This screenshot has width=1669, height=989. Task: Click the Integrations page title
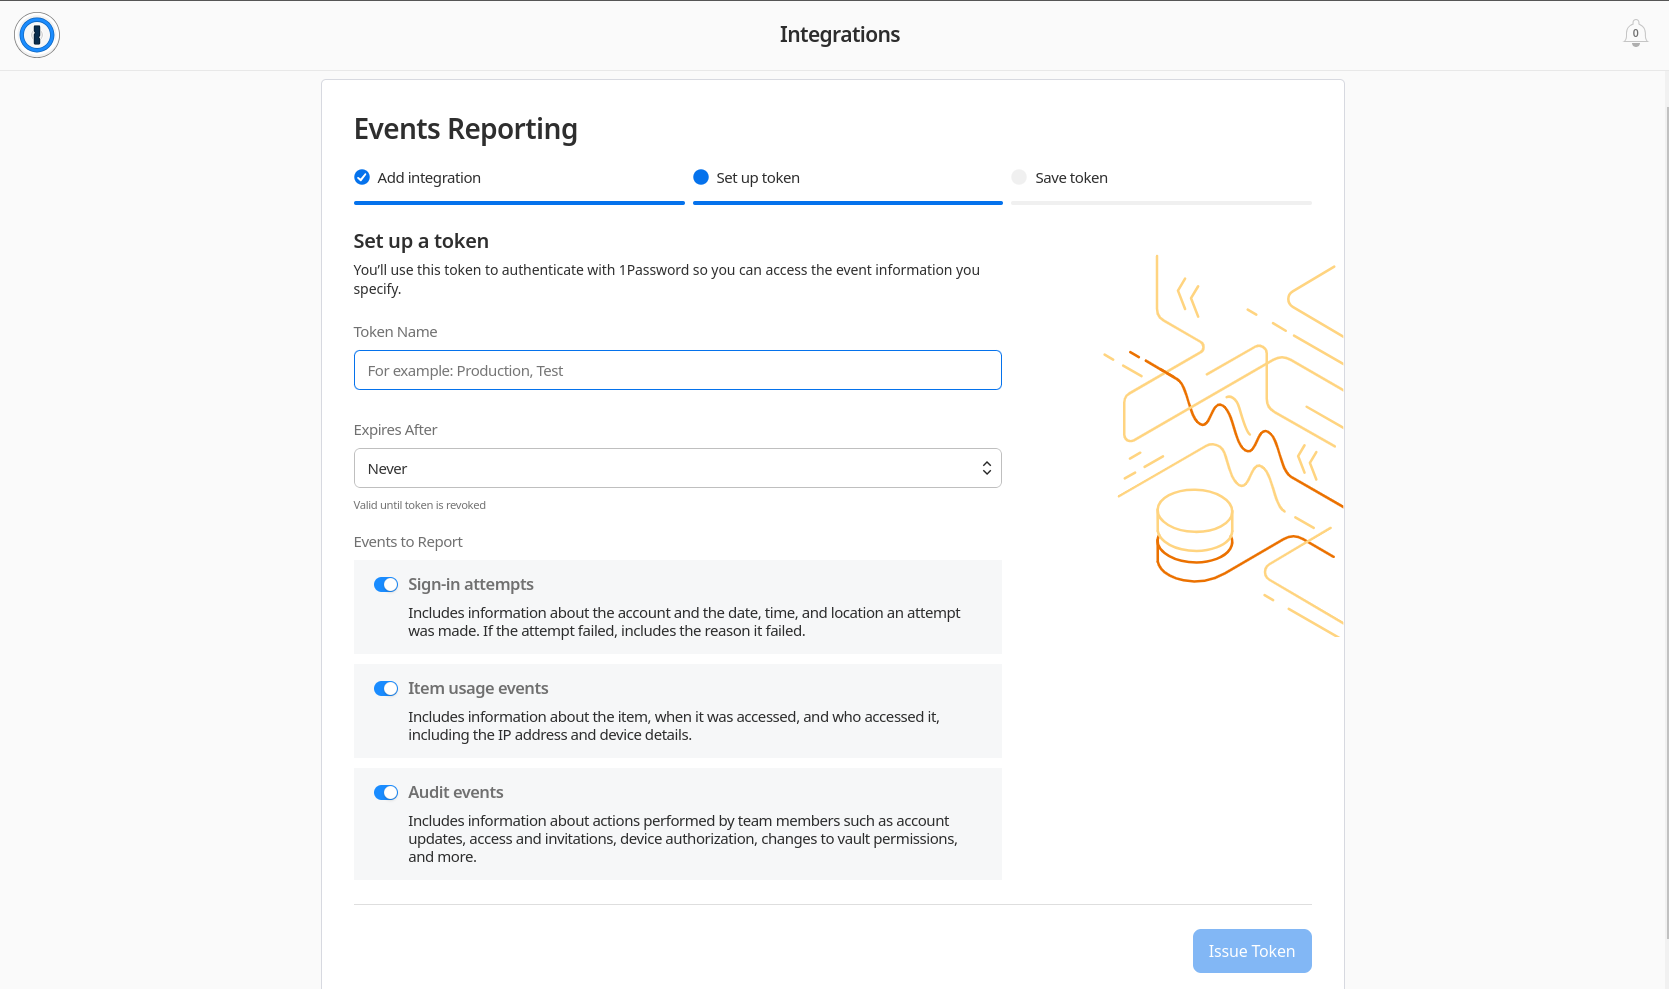839,35
